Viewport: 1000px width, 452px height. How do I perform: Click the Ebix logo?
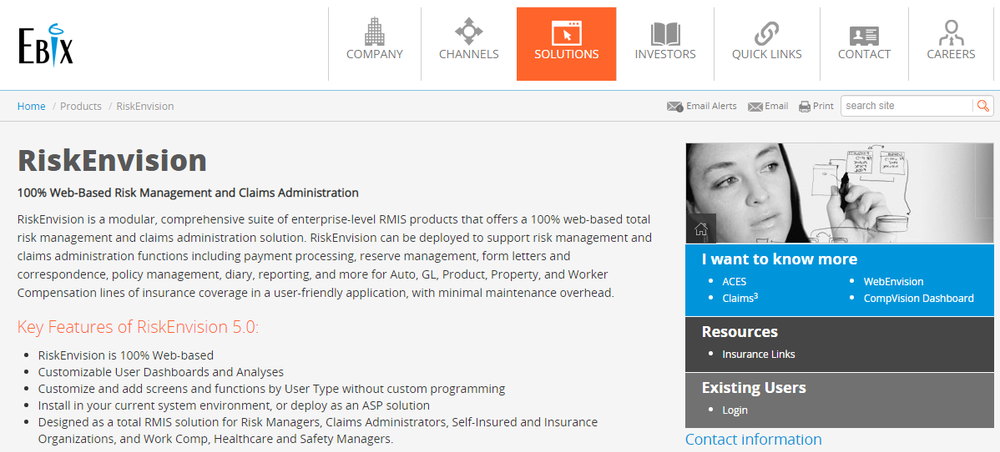45,44
